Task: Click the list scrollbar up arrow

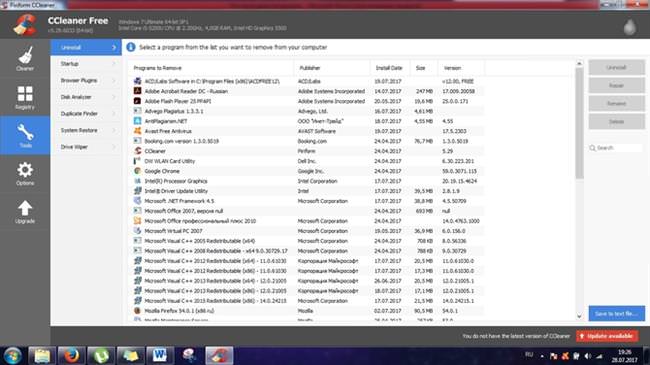Action: click(579, 63)
